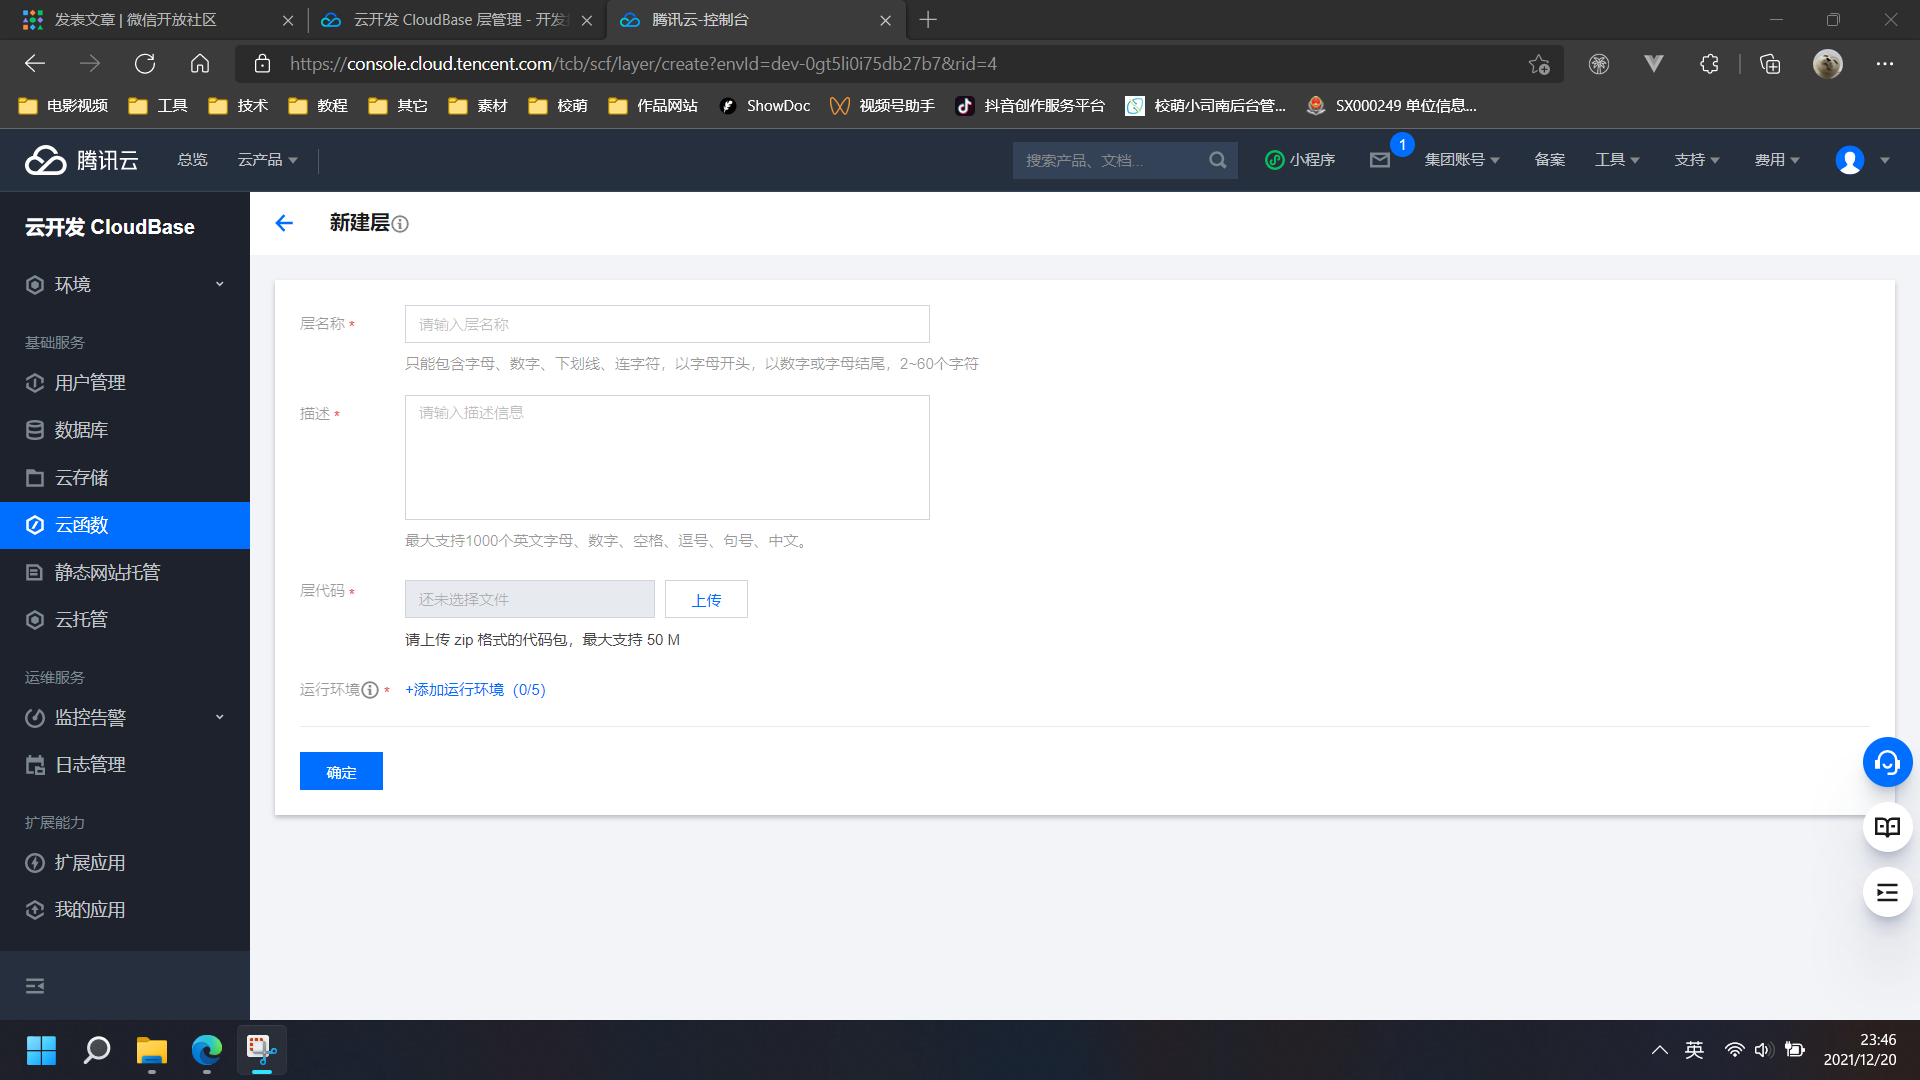The width and height of the screenshot is (1920, 1080).
Task: Click the 上传 upload button
Action: [x=706, y=600]
